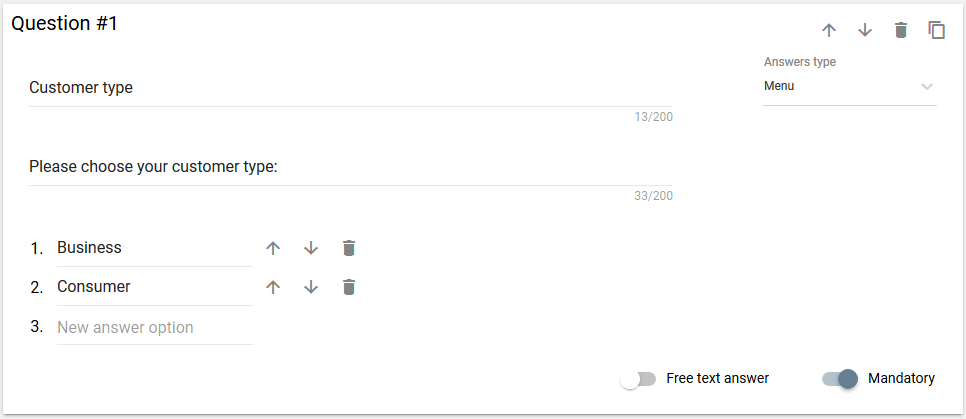Move Question #1 down with arrow icon
966x419 pixels.
[865, 30]
